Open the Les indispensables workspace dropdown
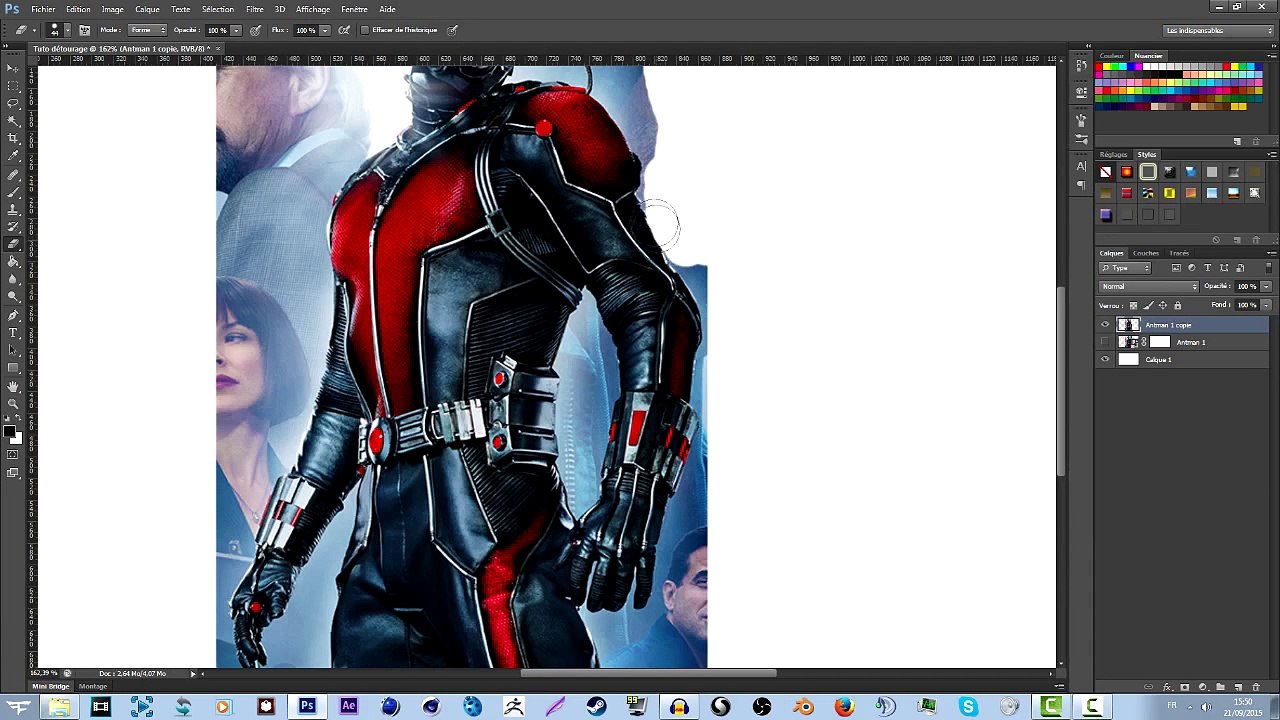Screen dimensions: 1280x720 [x=1218, y=30]
